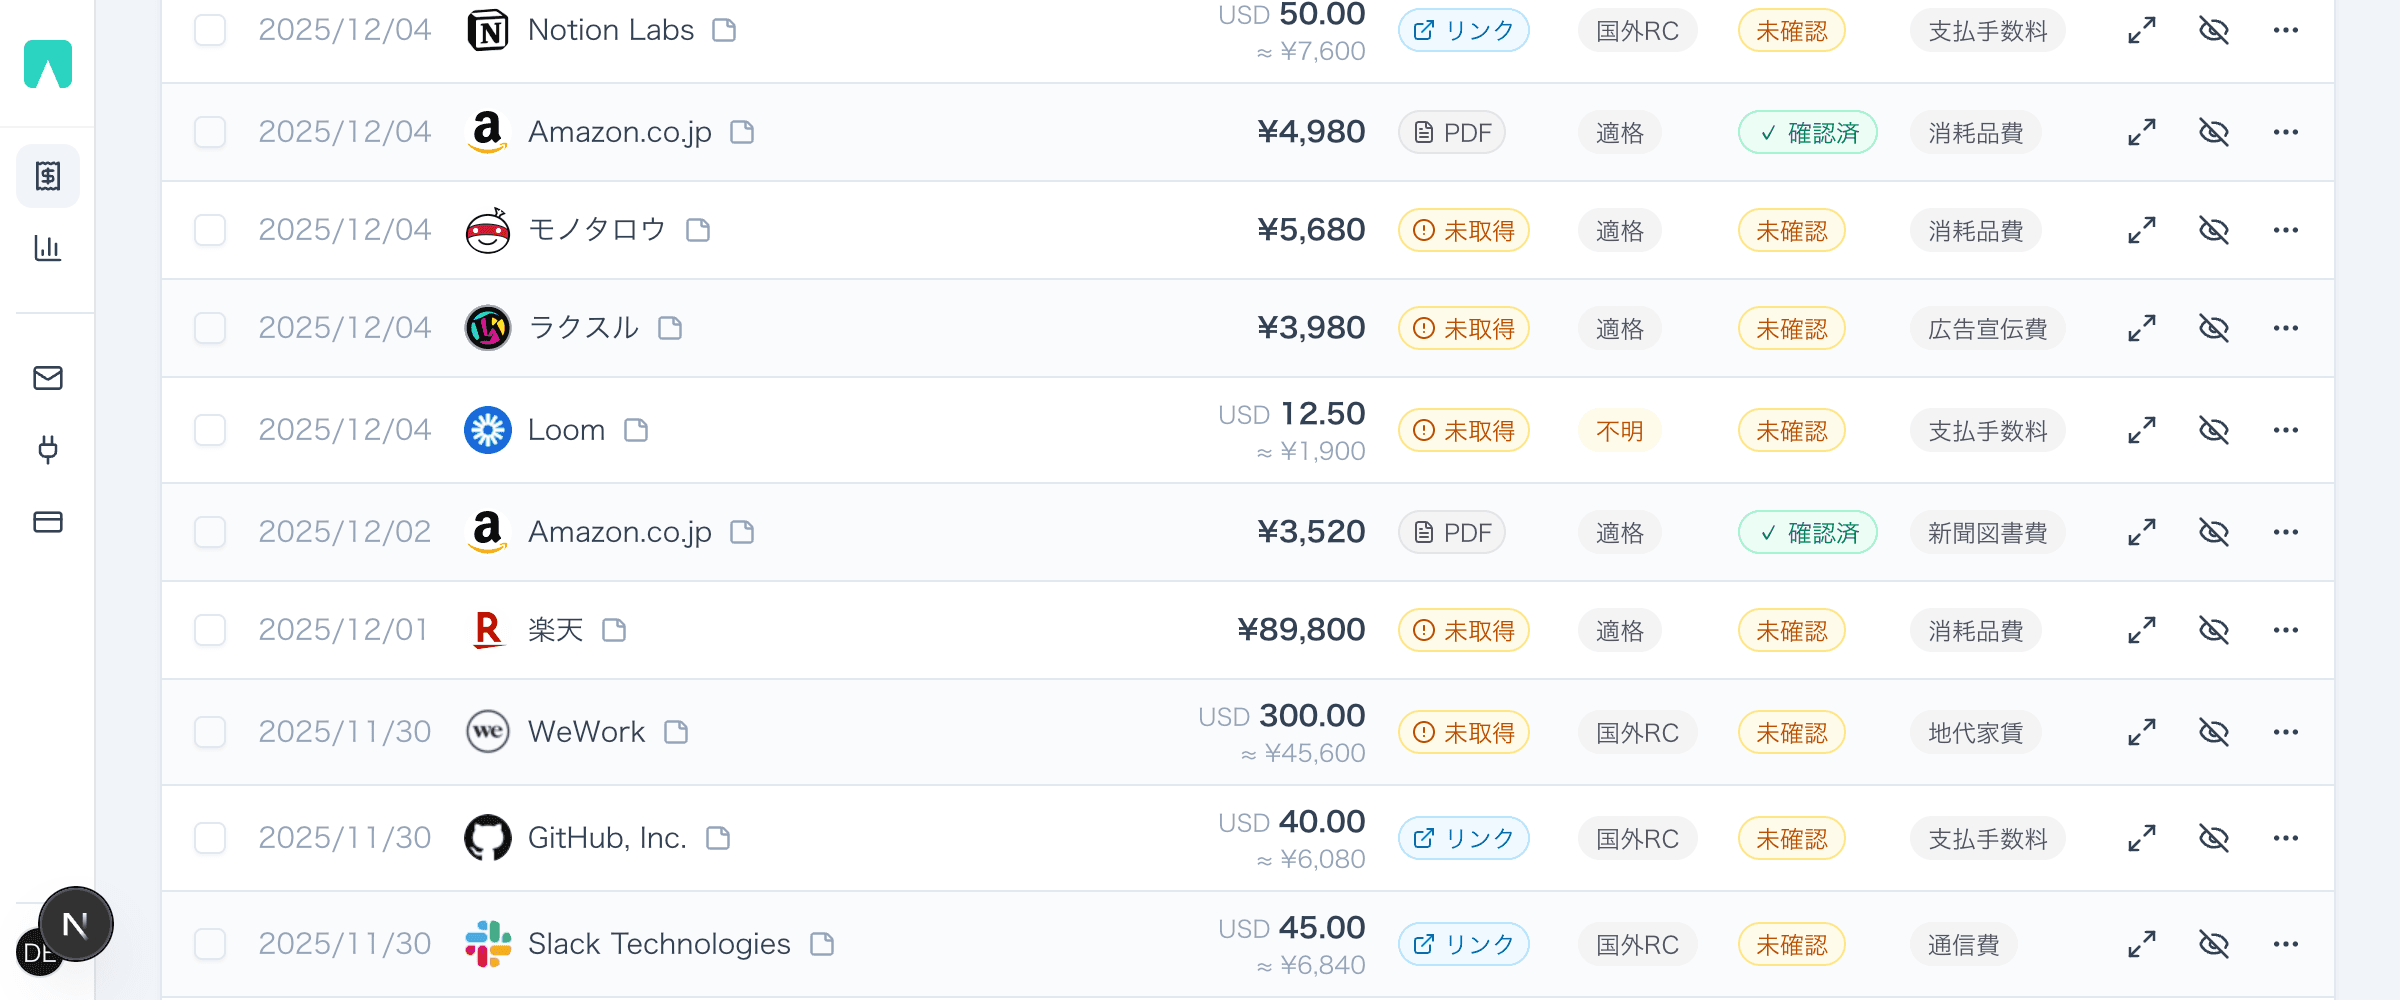This screenshot has height=1000, width=2400.
Task: Open the credit card icon in sidebar
Action: [x=48, y=522]
